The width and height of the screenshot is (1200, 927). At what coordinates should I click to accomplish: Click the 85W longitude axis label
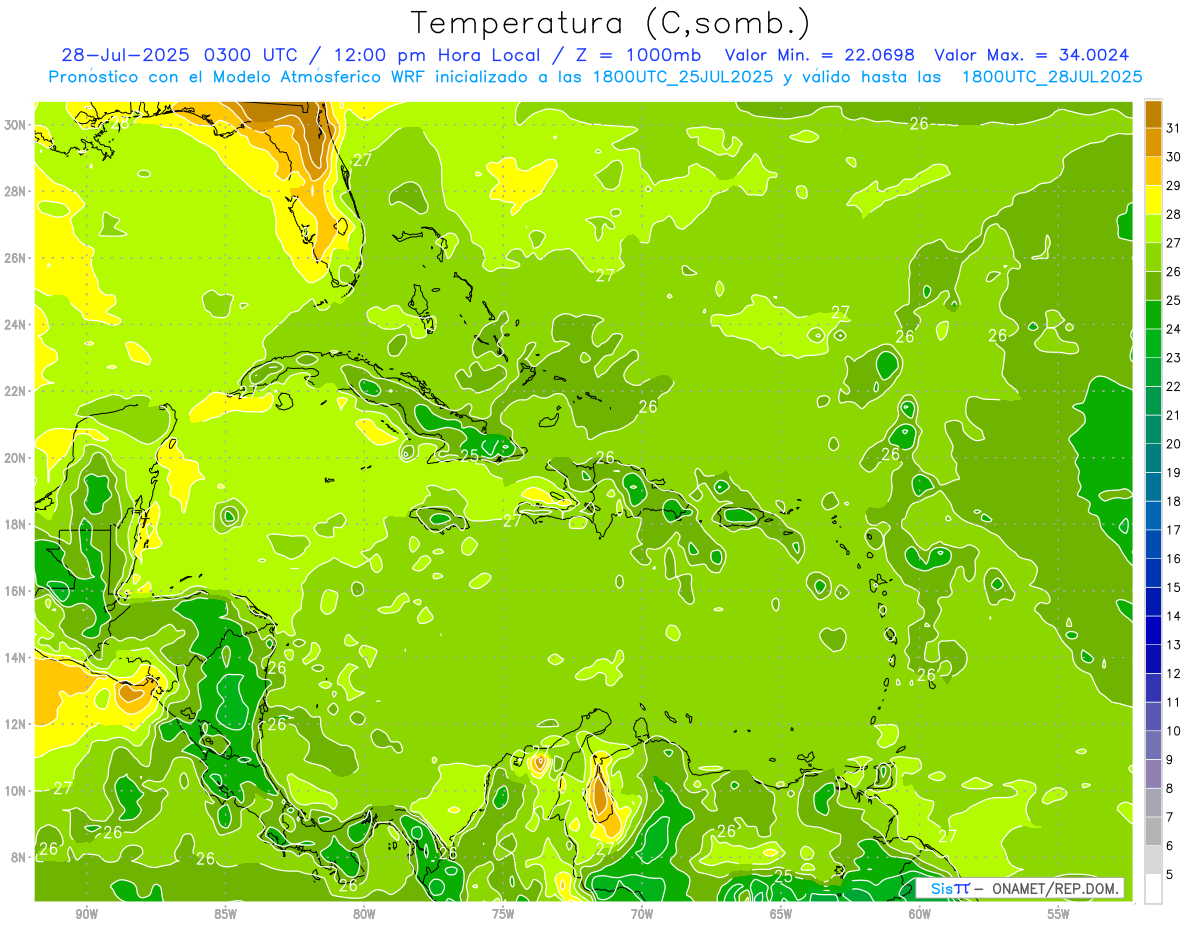(225, 914)
